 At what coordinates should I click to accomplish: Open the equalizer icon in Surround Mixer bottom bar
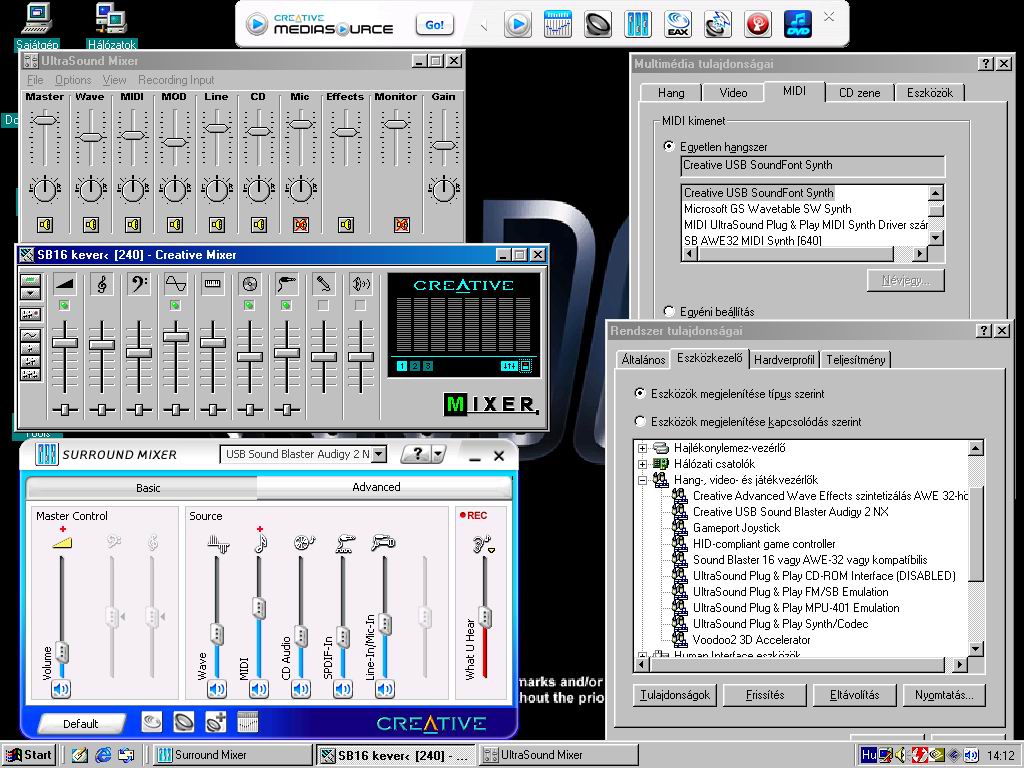pos(248,722)
